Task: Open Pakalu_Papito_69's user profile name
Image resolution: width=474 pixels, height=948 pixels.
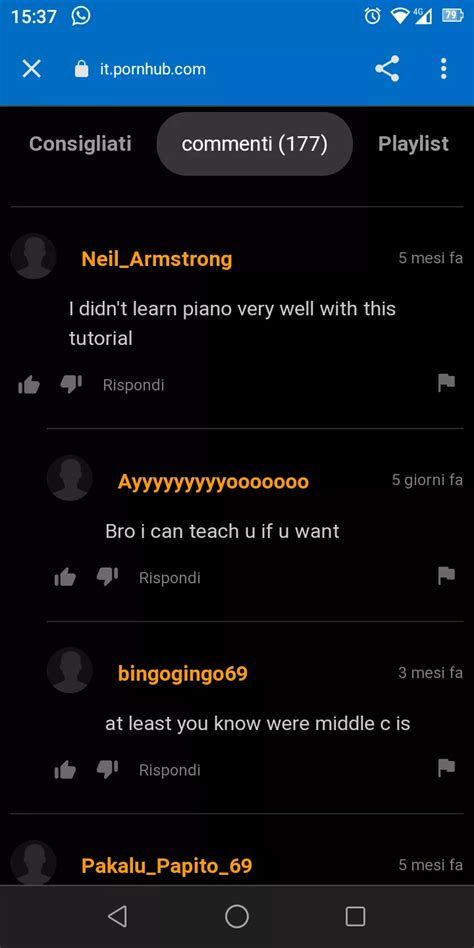Action: 167,866
